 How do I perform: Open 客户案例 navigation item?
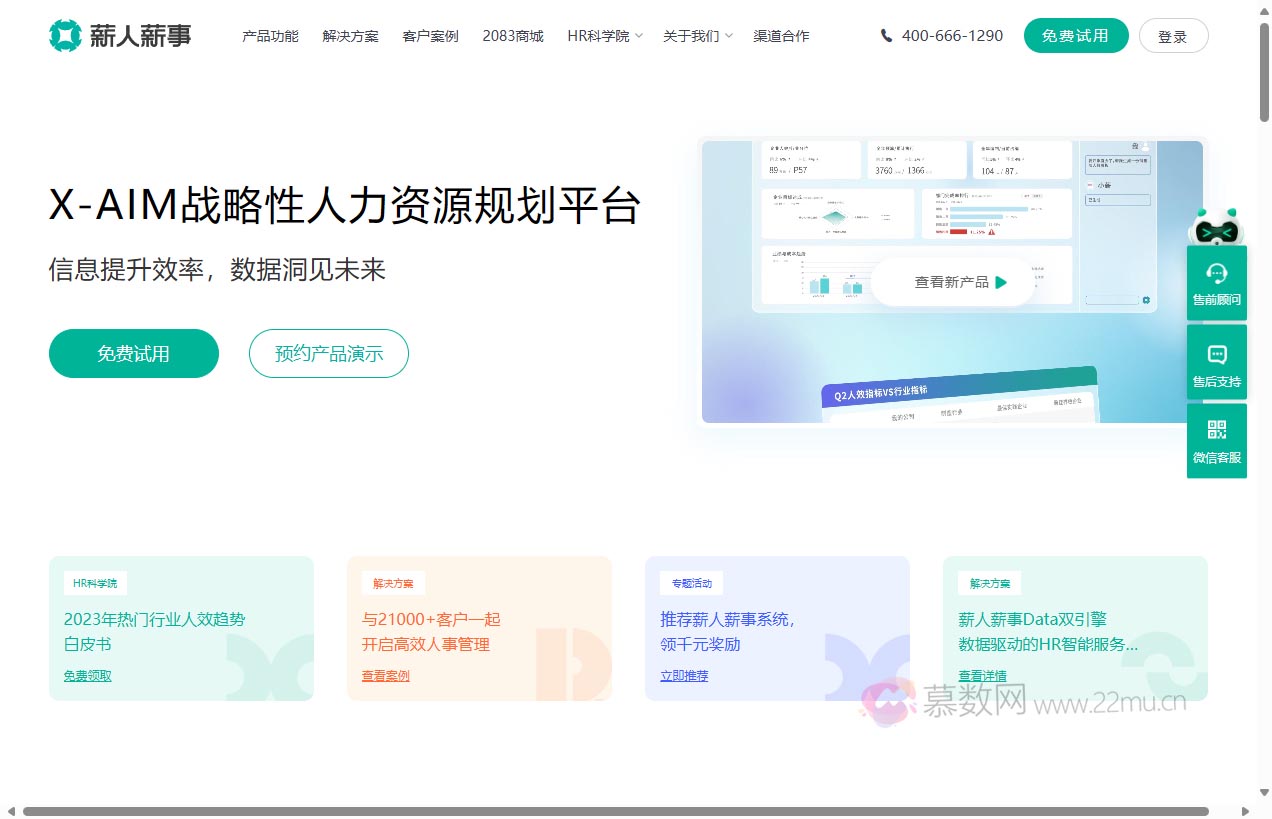430,36
